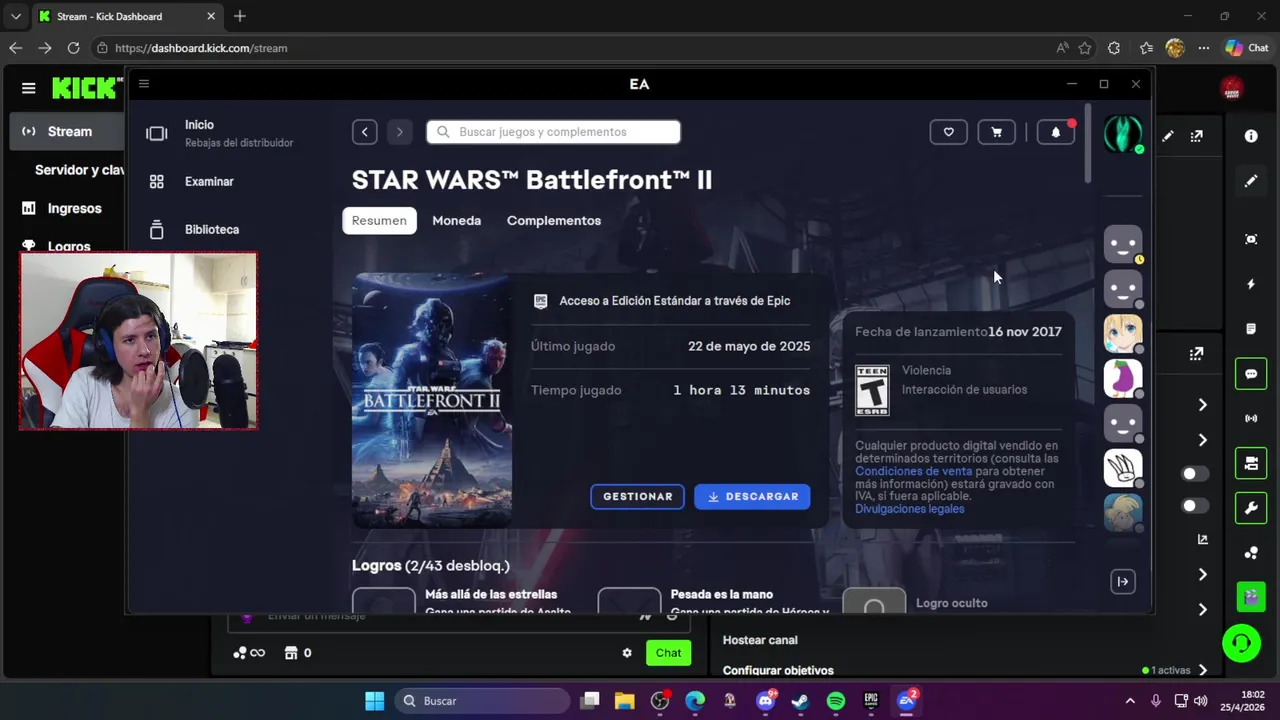Open the EA profile avatar

[x=1122, y=133]
